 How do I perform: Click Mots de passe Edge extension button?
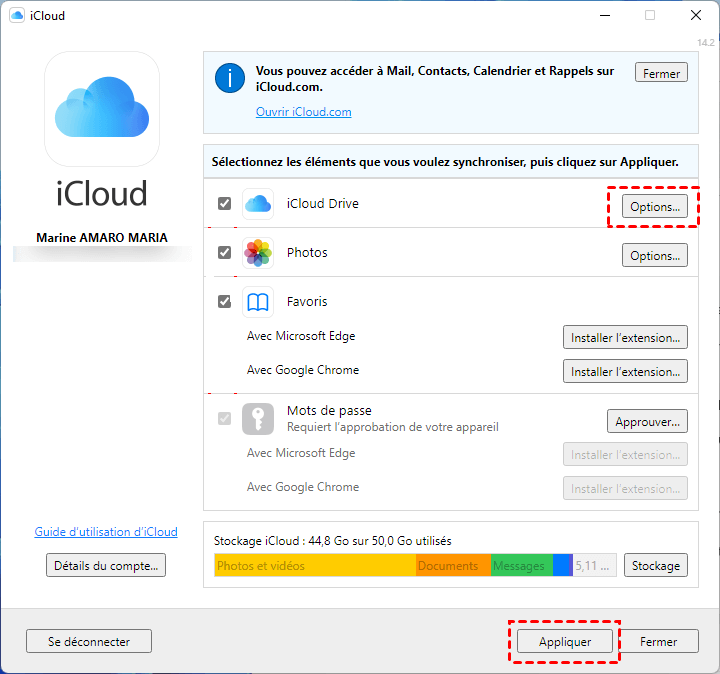pyautogui.click(x=625, y=455)
